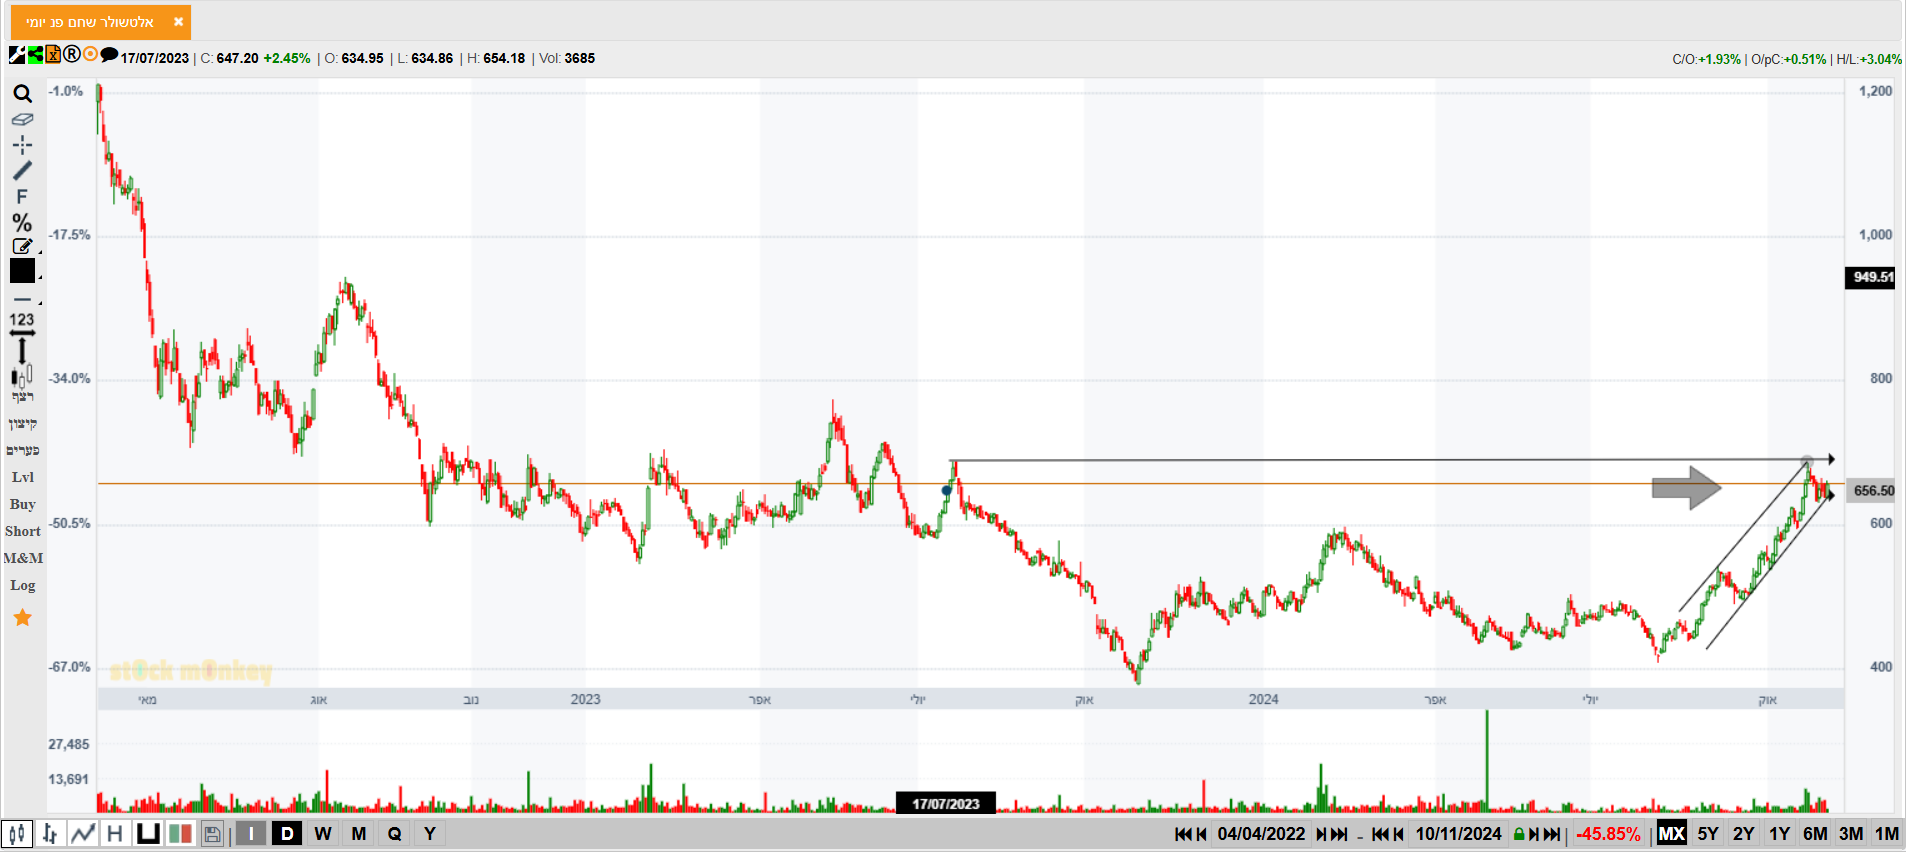Open the black drawing color swatch

click(23, 271)
